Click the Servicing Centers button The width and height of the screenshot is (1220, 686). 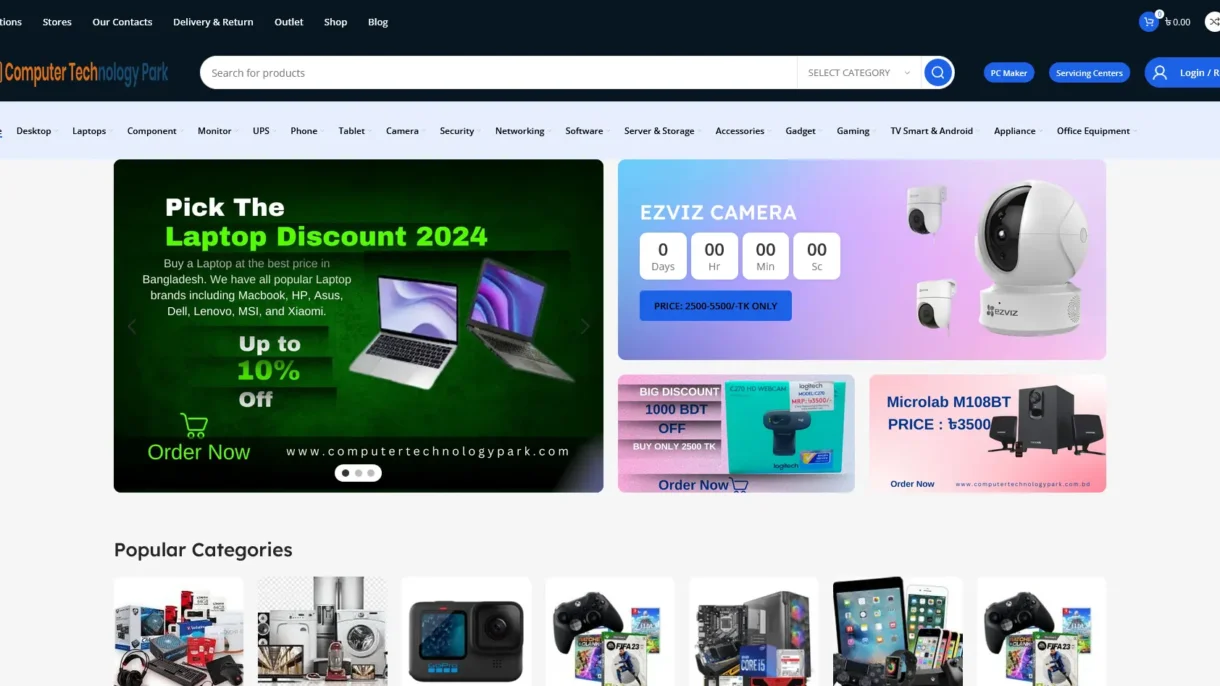(1089, 73)
